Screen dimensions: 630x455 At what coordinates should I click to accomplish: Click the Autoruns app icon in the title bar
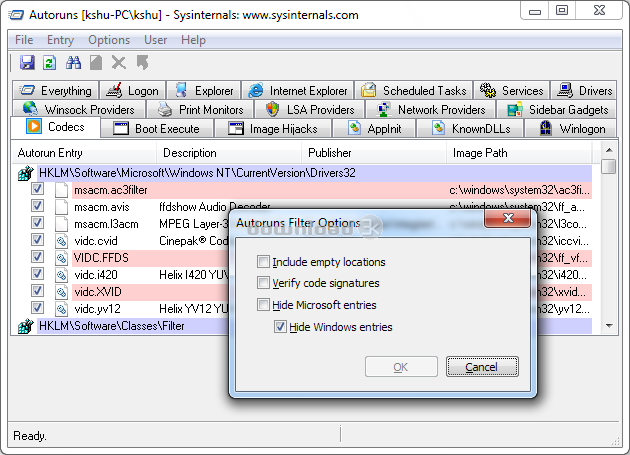pyautogui.click(x=16, y=15)
